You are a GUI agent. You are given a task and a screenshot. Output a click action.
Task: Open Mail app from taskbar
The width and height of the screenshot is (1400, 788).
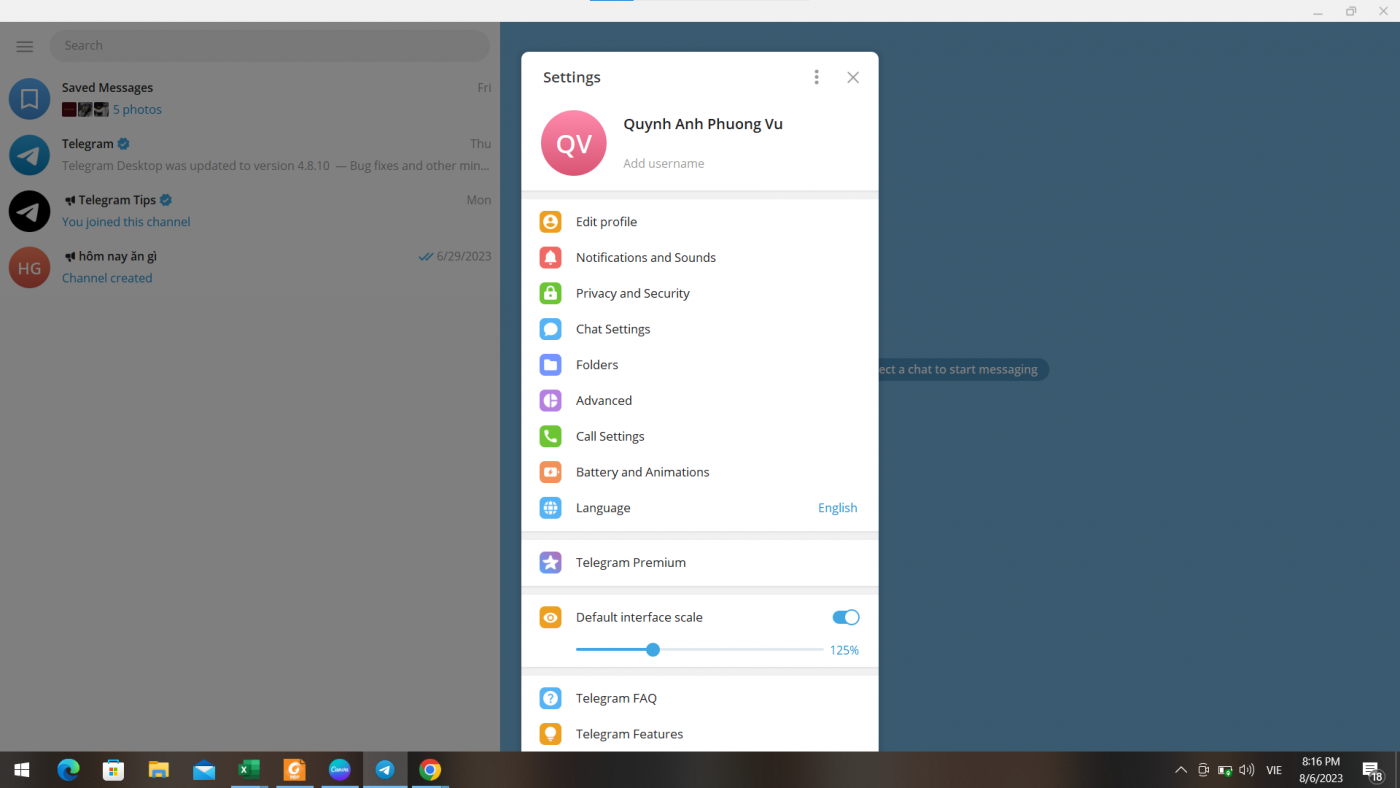point(204,770)
